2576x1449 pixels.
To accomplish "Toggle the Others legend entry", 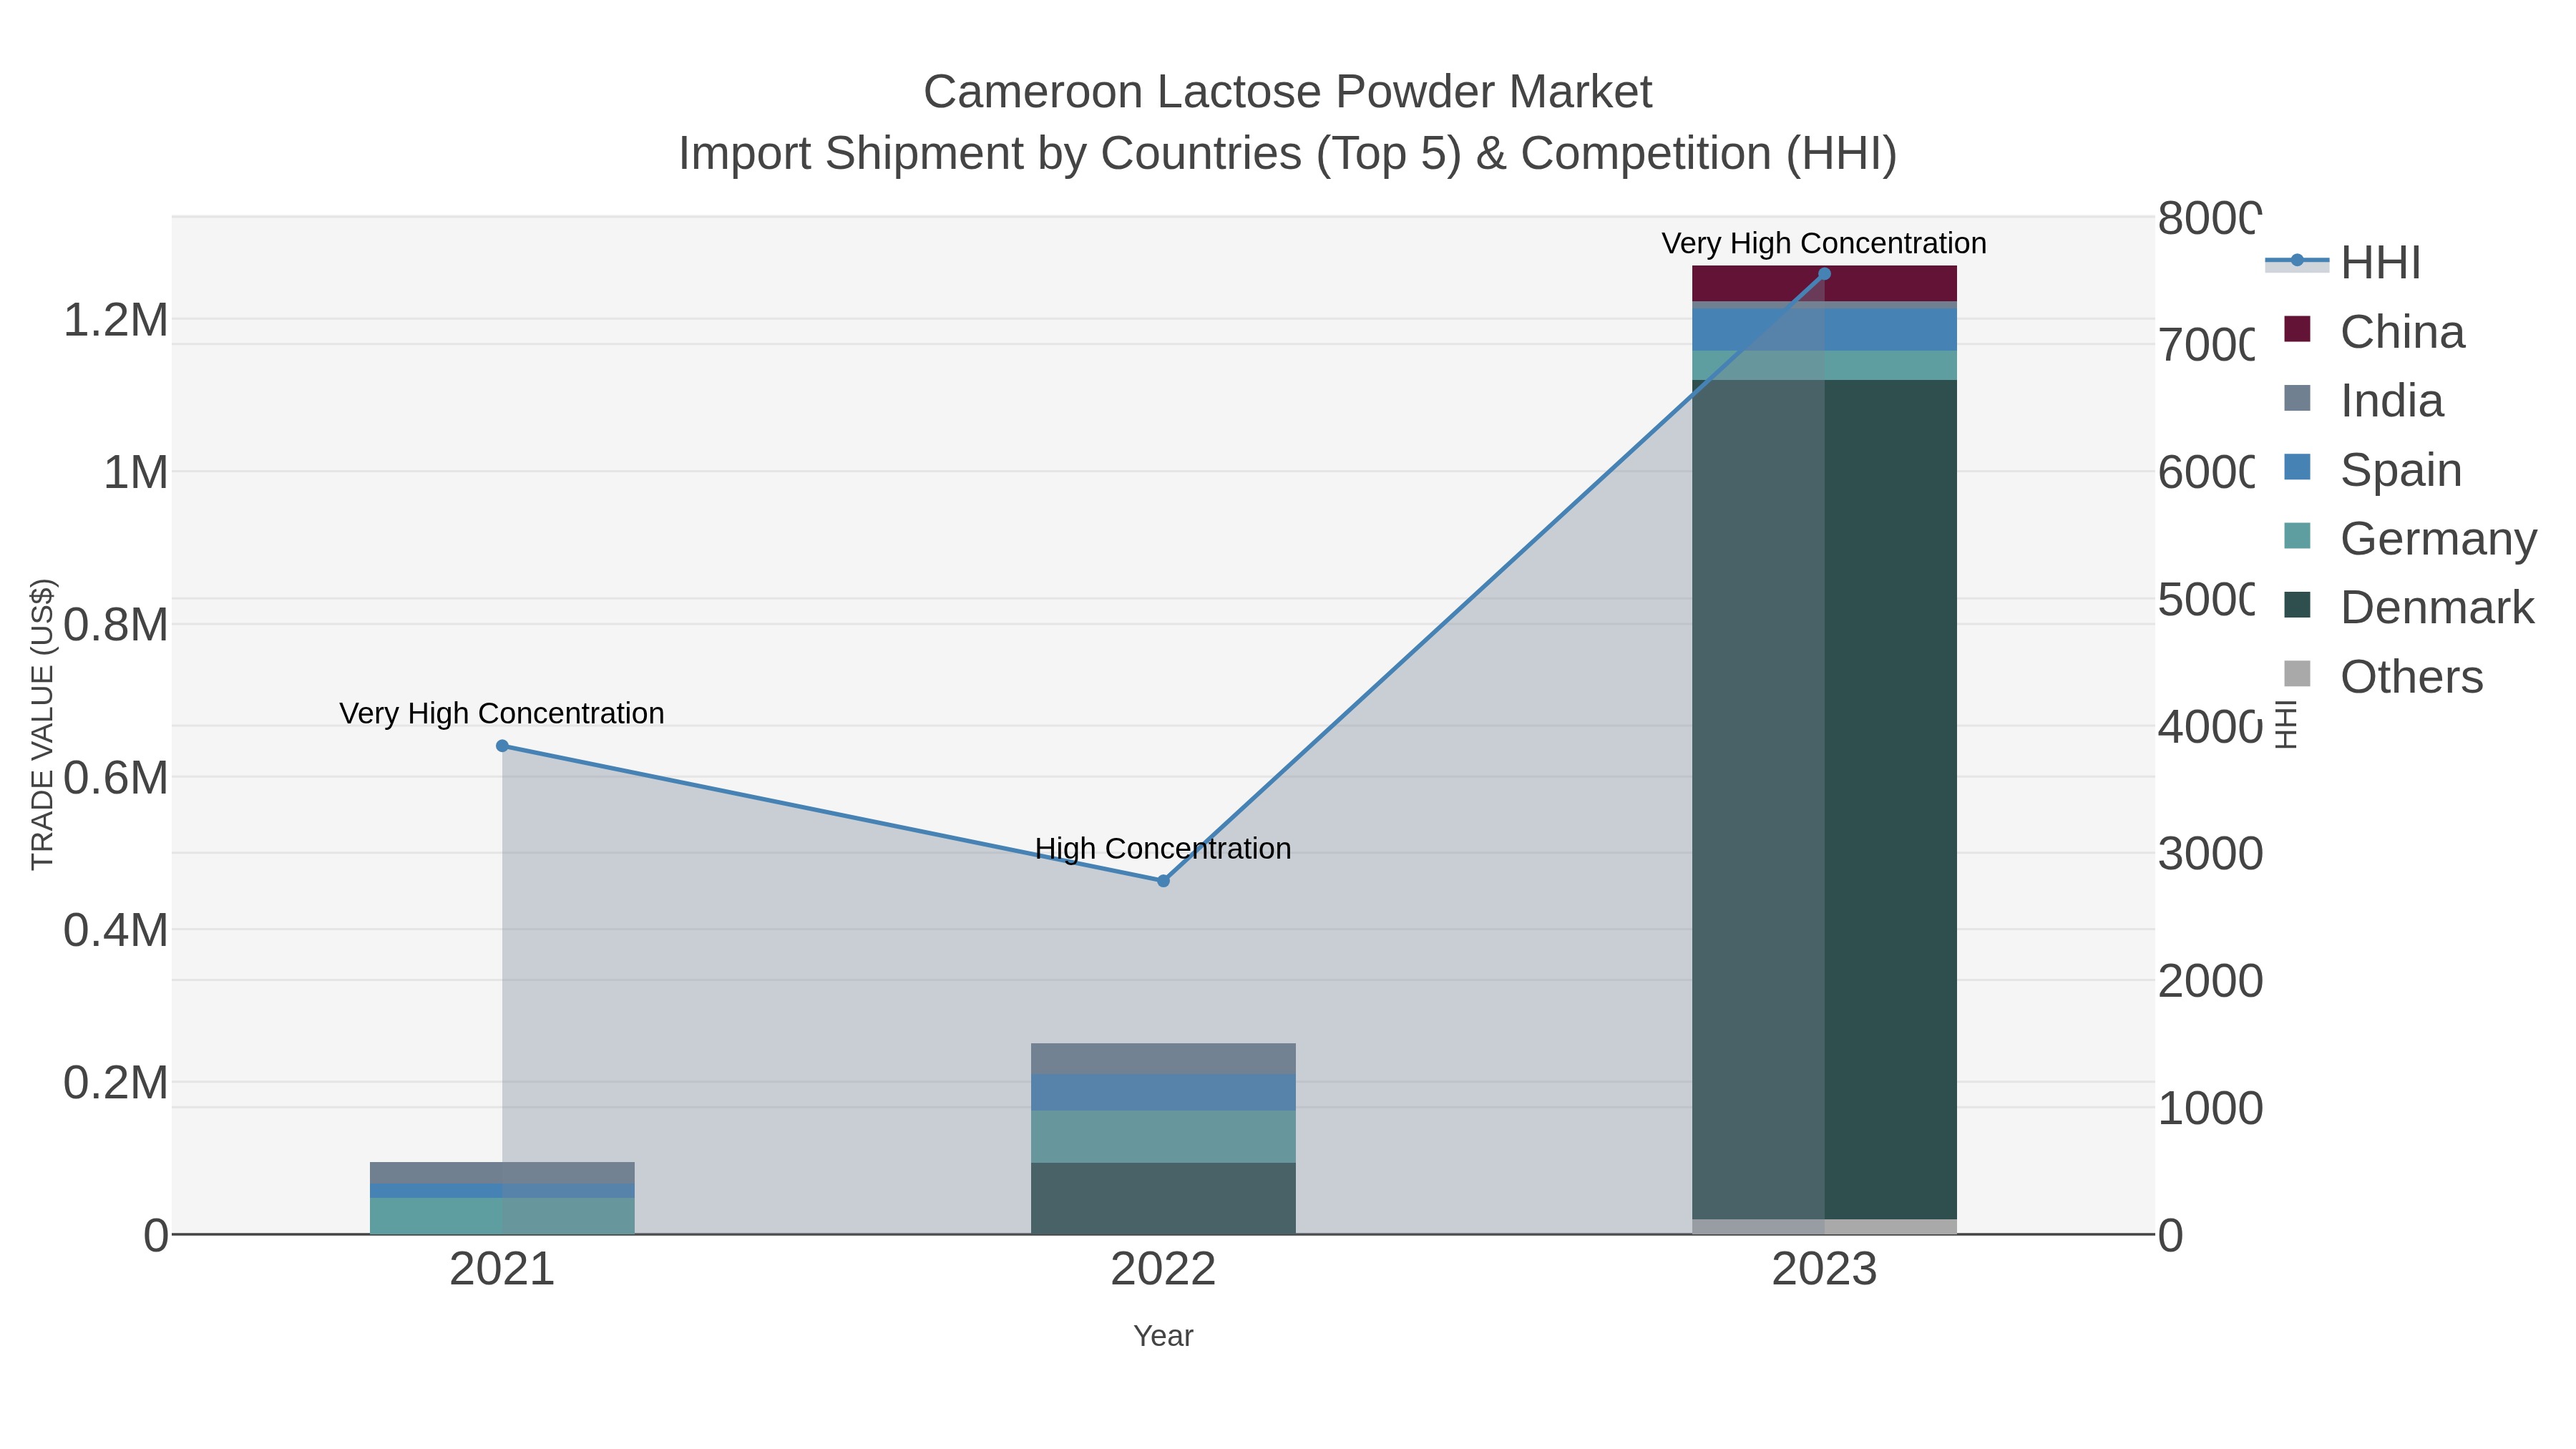I will pyautogui.click(x=2384, y=677).
